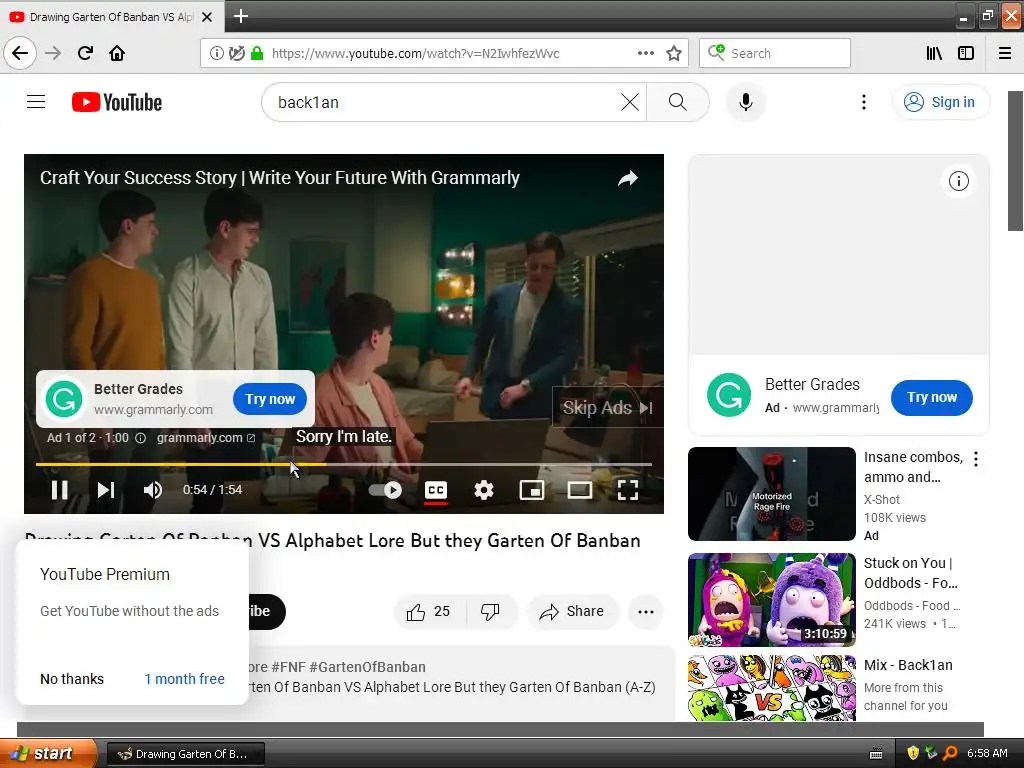Open the magnifier tray icon
1024x768 pixels.
[950, 753]
